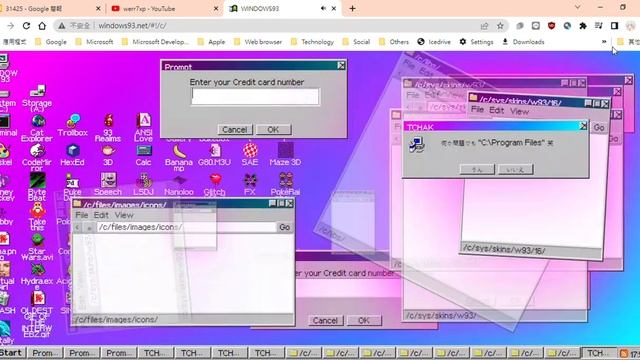640x360 pixels.
Task: Open File menu in /c/sys/skins/w93/16/ window
Action: click(477, 109)
